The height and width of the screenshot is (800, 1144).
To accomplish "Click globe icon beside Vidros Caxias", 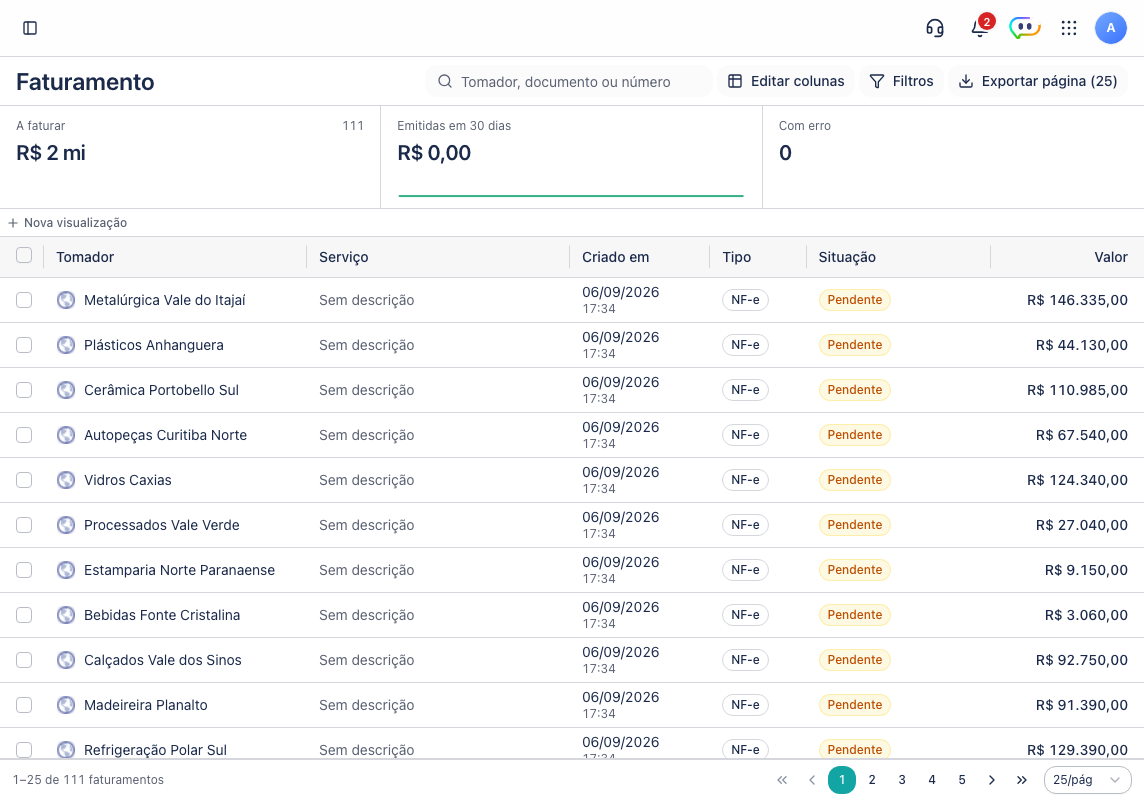I will click(66, 480).
